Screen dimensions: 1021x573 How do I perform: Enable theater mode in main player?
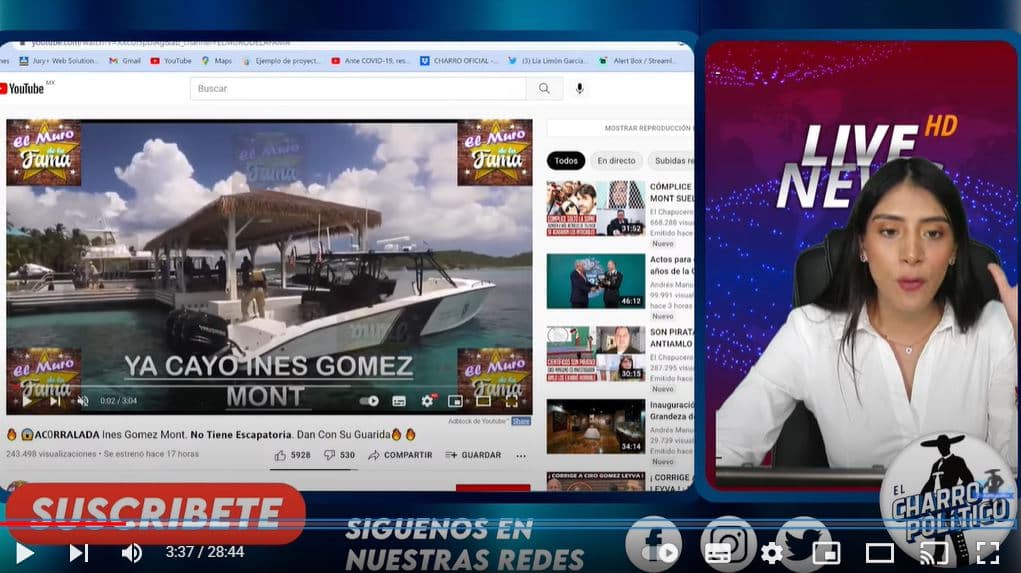pyautogui.click(x=879, y=553)
